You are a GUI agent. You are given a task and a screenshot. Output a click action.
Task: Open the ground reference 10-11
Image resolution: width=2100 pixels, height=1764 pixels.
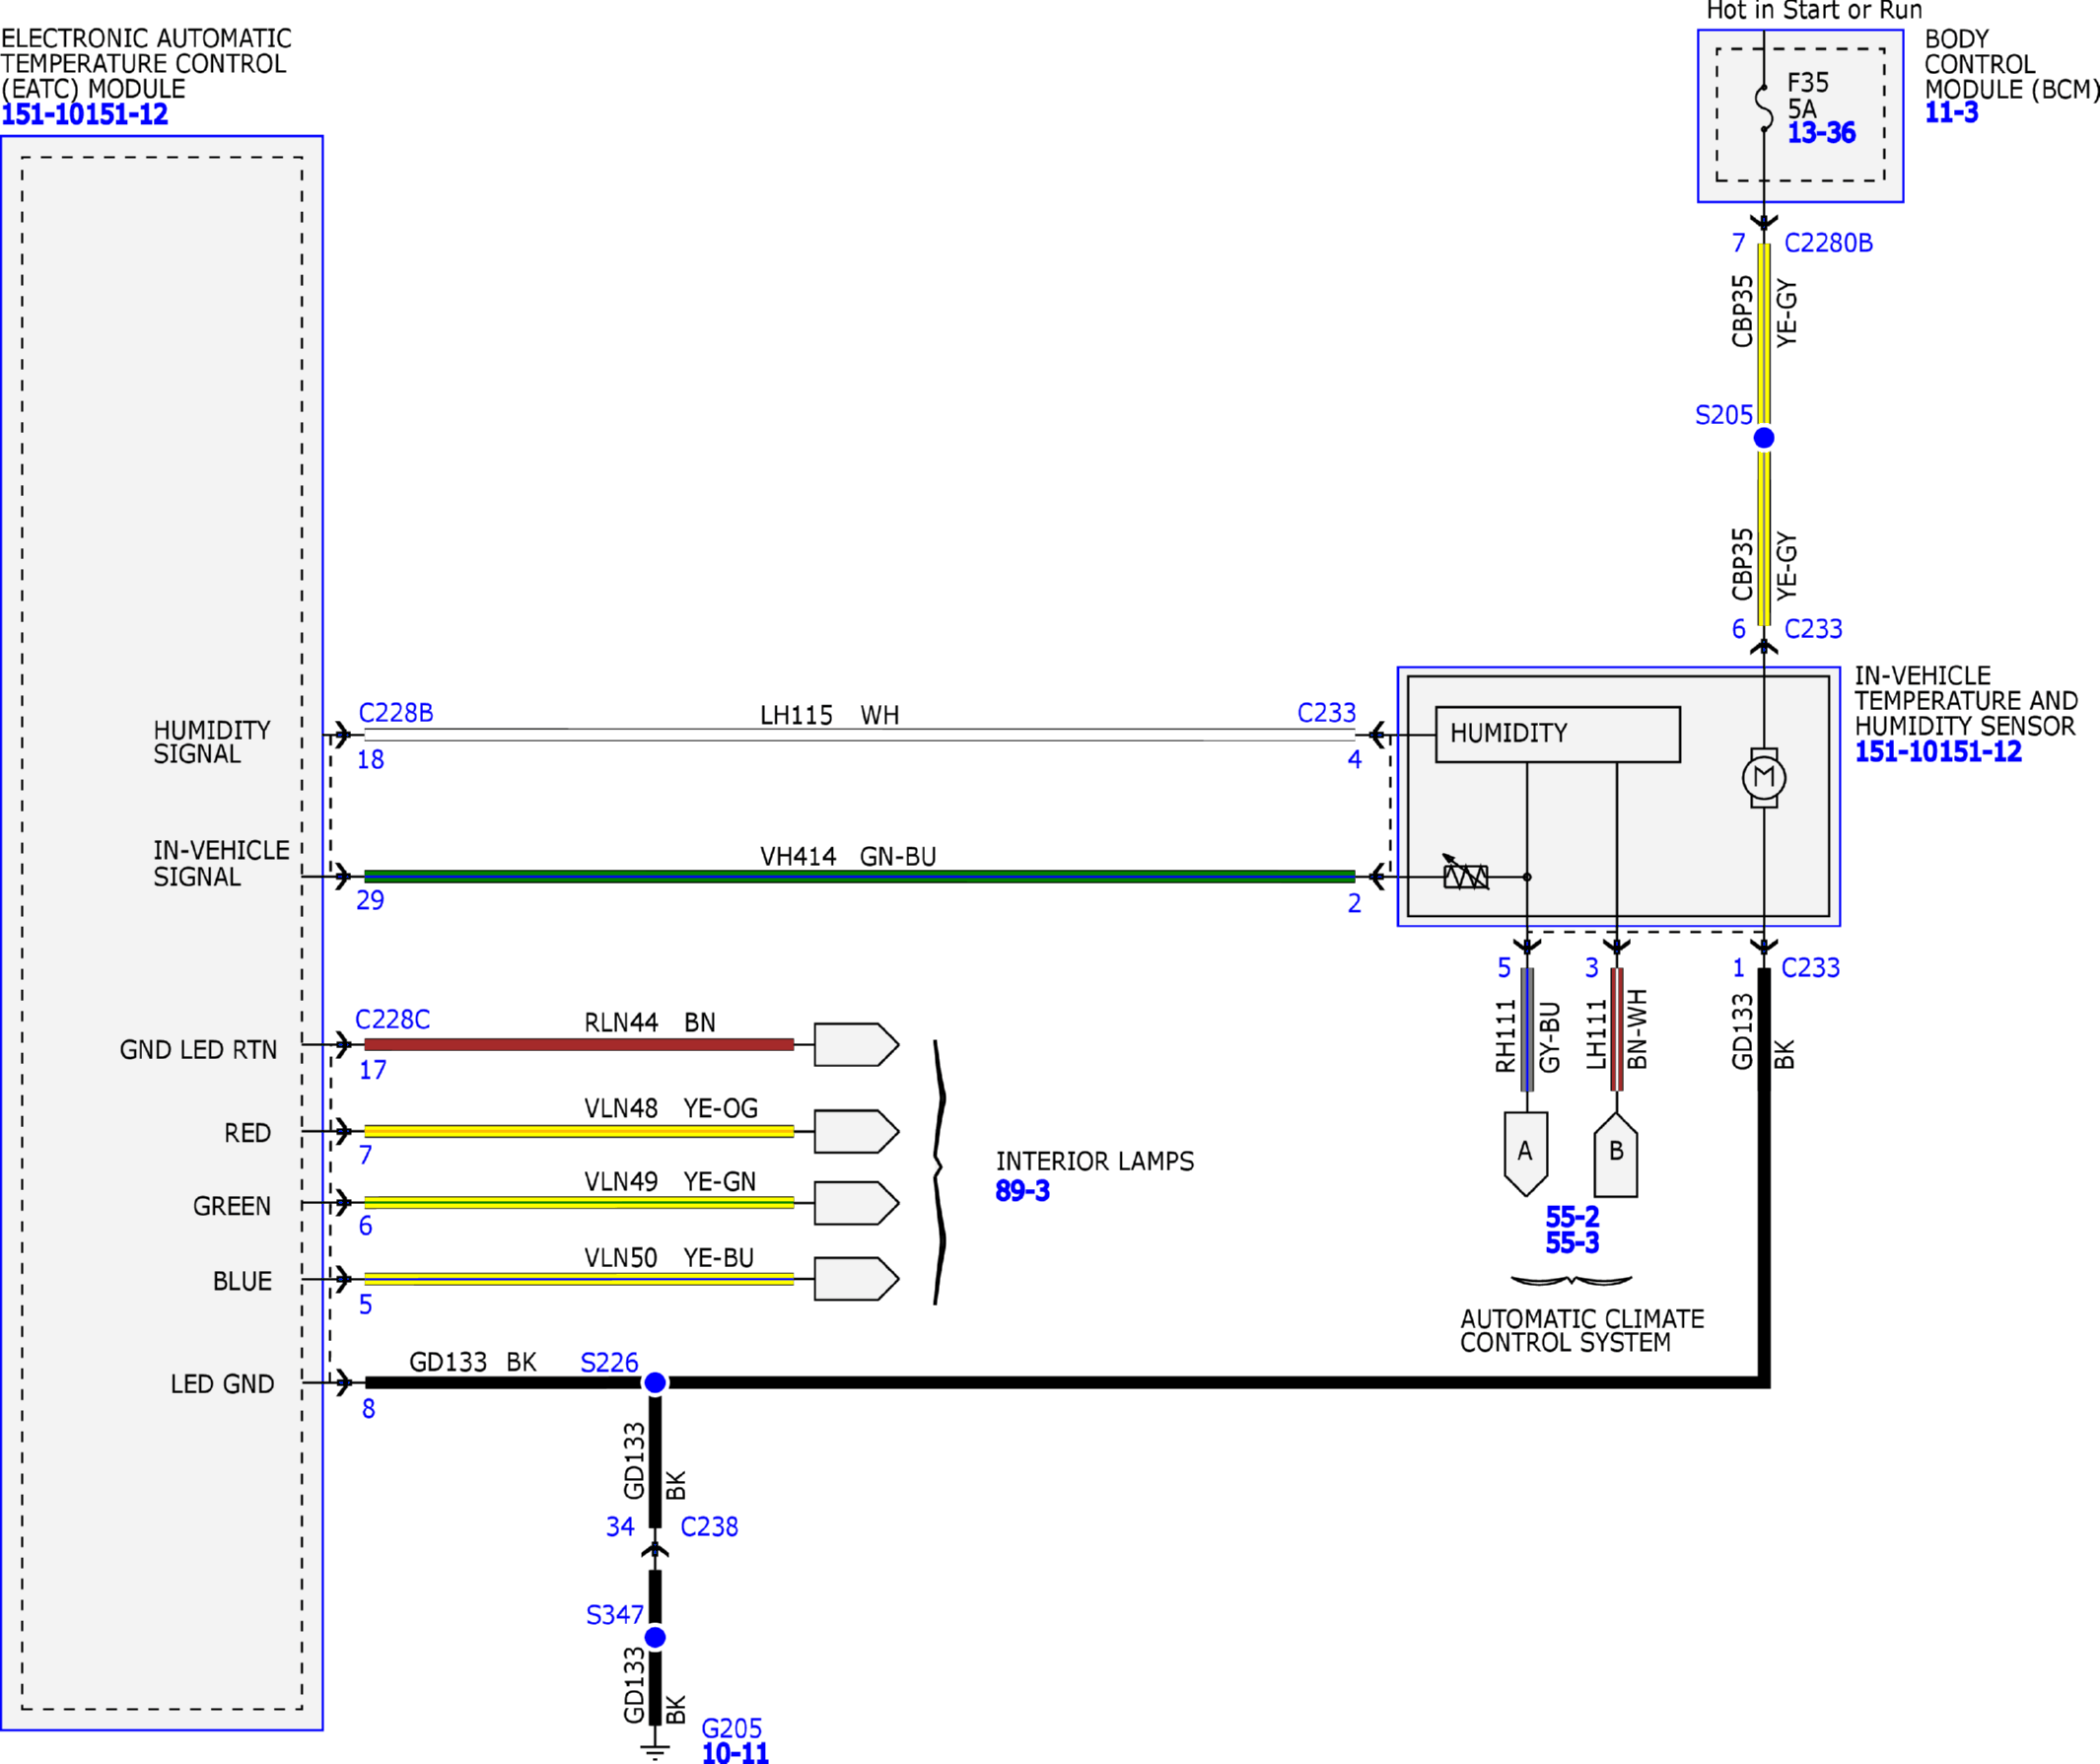coord(735,1752)
